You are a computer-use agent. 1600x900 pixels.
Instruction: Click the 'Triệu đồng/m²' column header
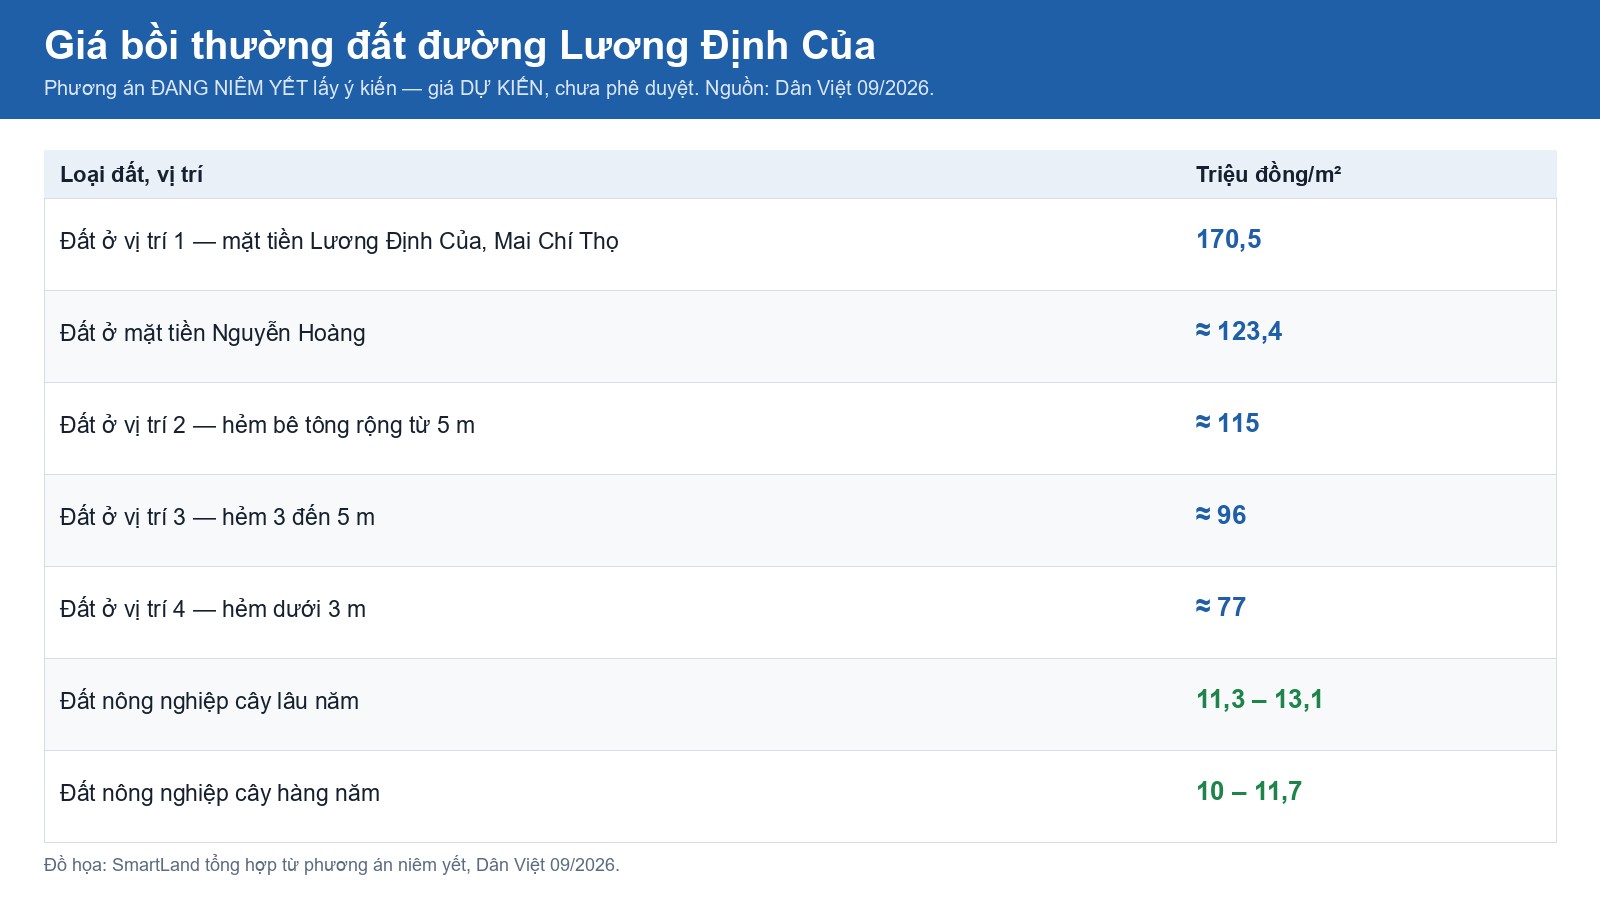pos(1268,175)
